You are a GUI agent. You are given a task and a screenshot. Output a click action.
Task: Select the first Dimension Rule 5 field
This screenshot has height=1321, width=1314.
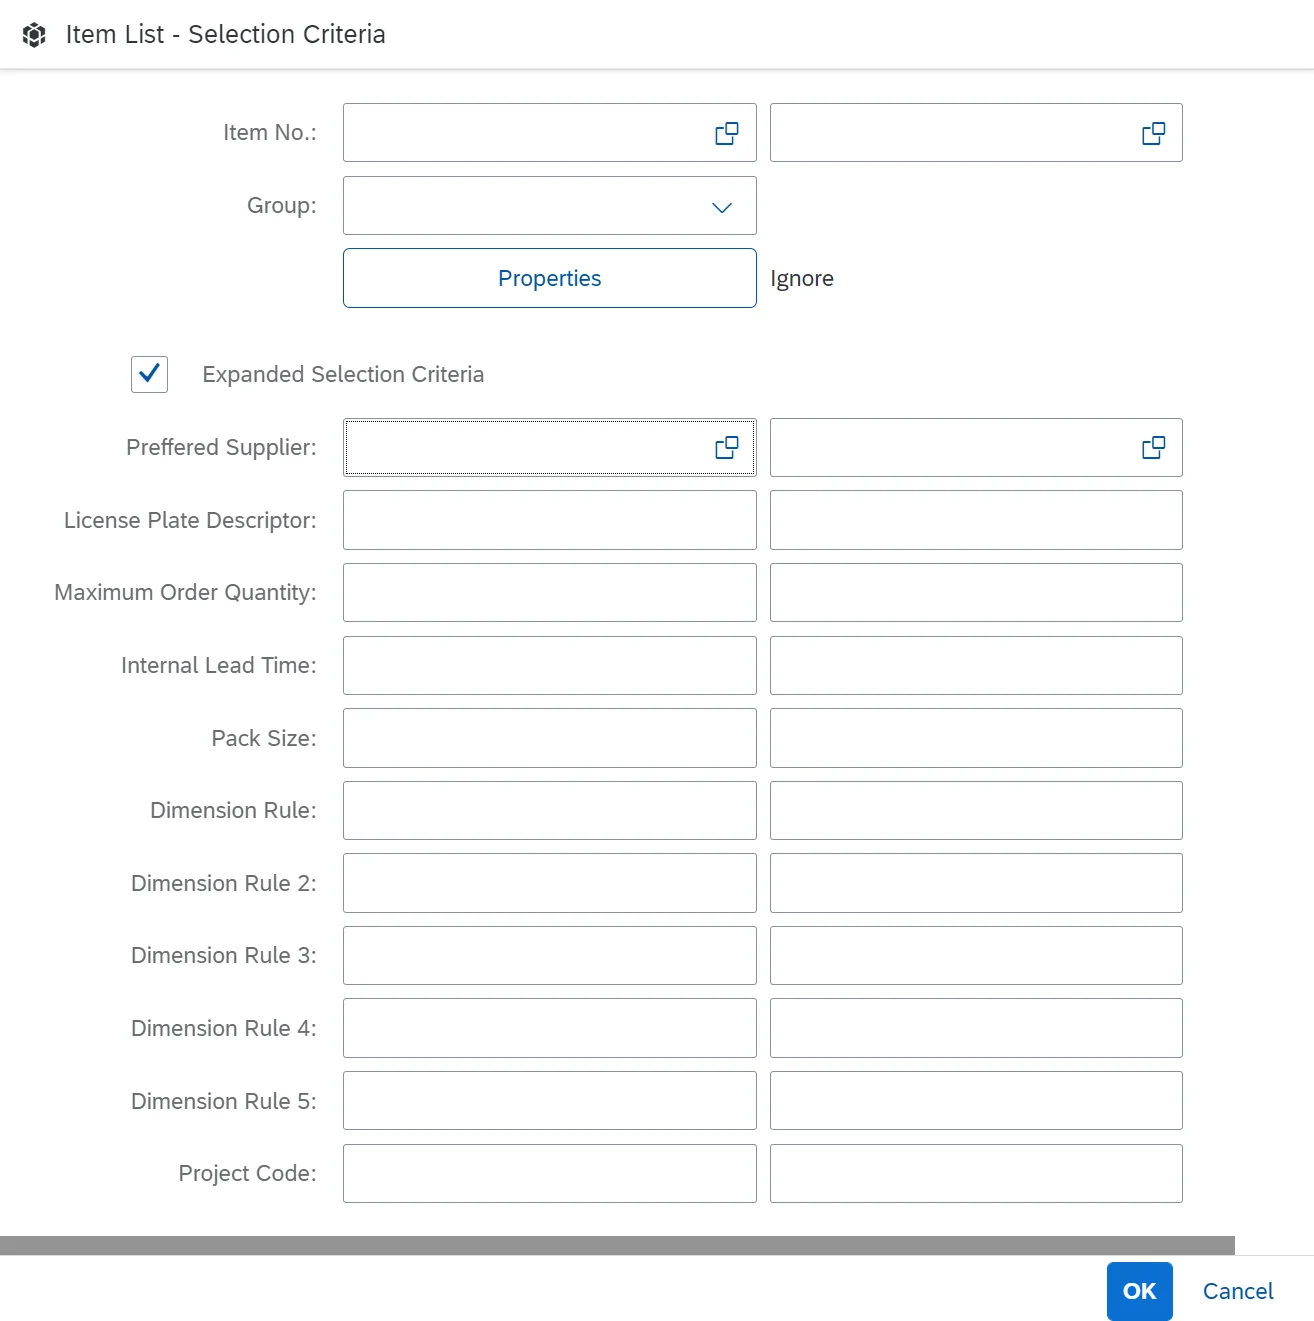click(549, 1100)
